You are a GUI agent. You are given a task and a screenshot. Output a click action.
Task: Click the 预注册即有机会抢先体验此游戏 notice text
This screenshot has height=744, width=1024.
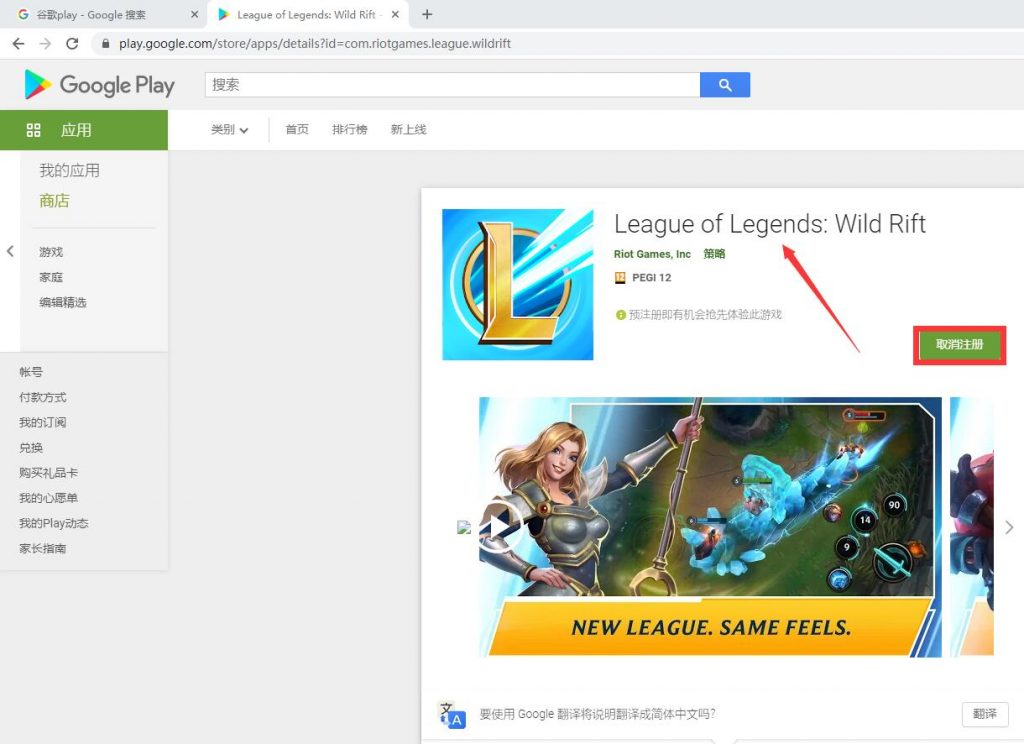coord(705,315)
